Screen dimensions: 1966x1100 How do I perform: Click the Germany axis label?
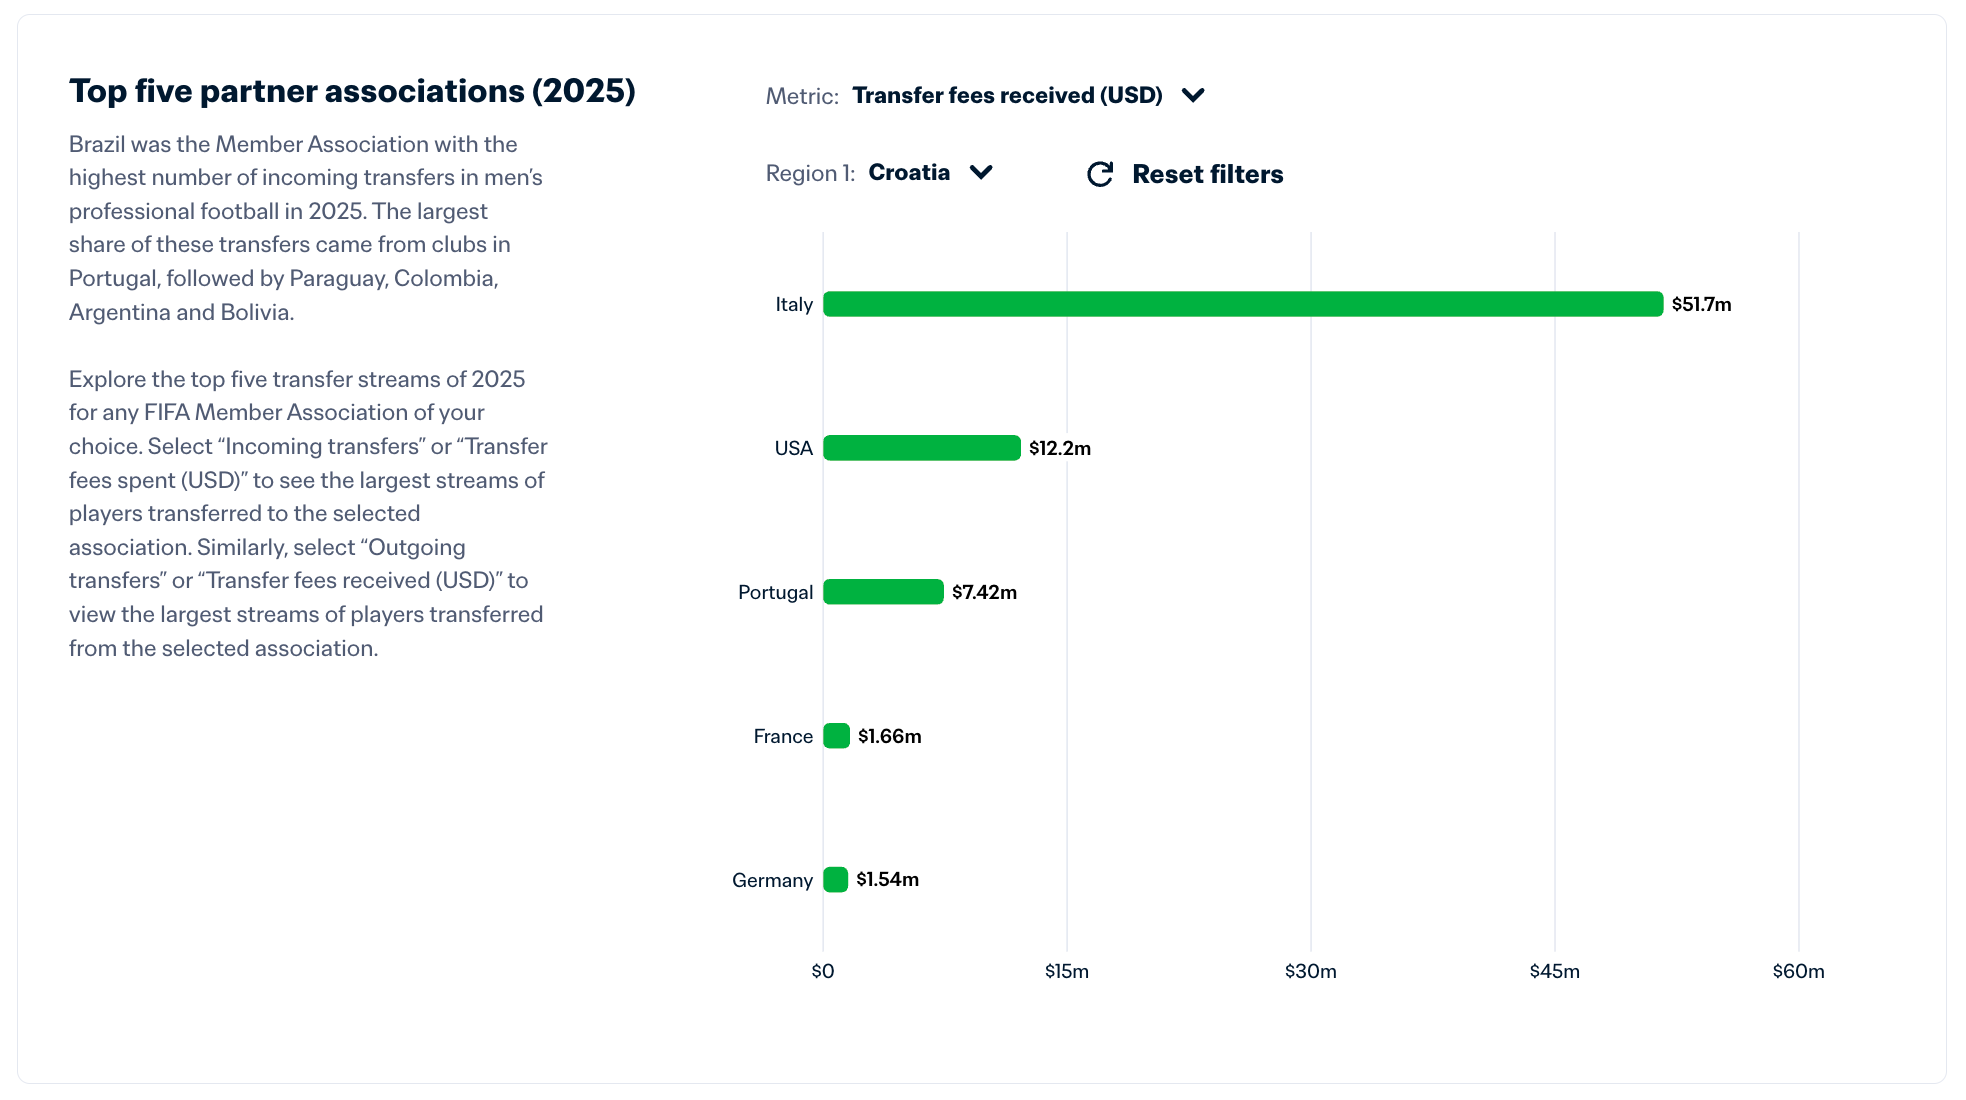pyautogui.click(x=772, y=880)
